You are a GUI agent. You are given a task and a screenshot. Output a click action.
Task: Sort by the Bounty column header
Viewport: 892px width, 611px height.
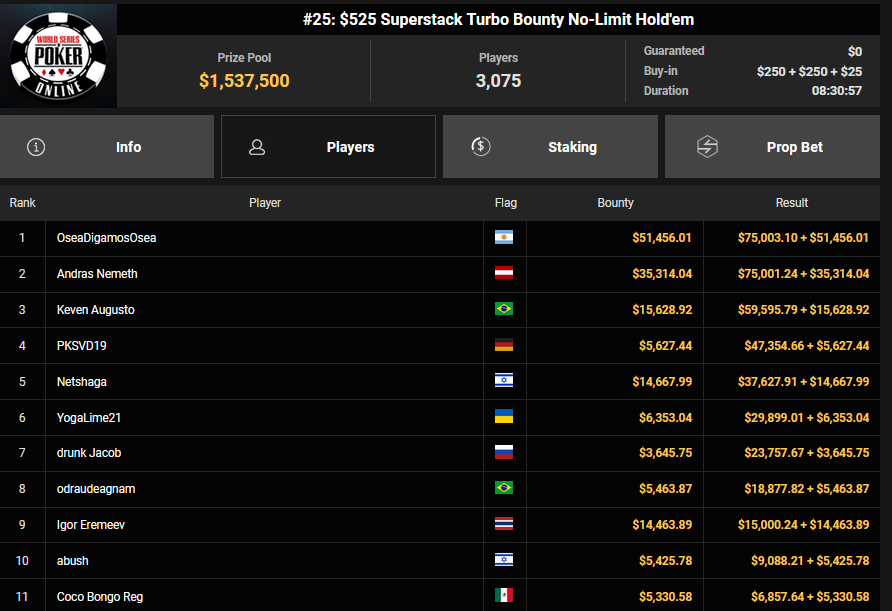tap(615, 203)
